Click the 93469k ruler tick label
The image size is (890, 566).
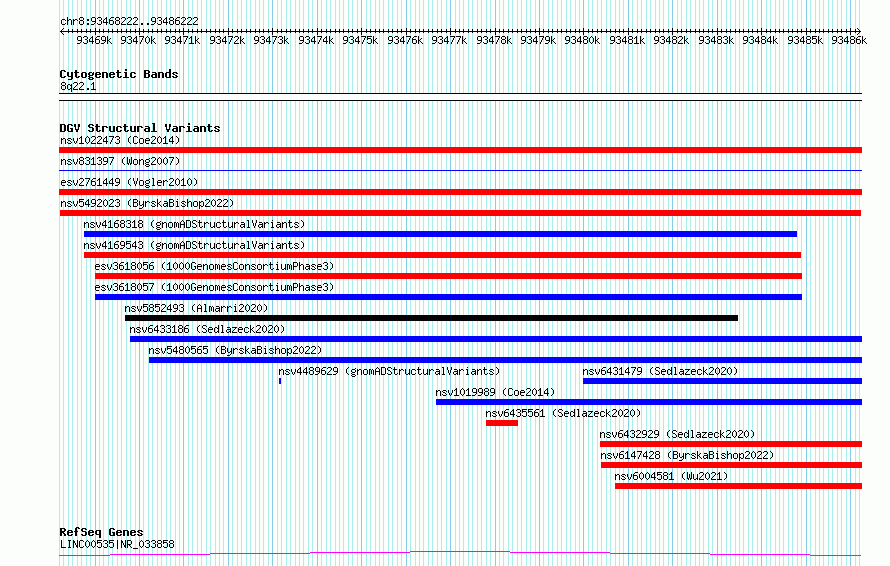click(94, 40)
